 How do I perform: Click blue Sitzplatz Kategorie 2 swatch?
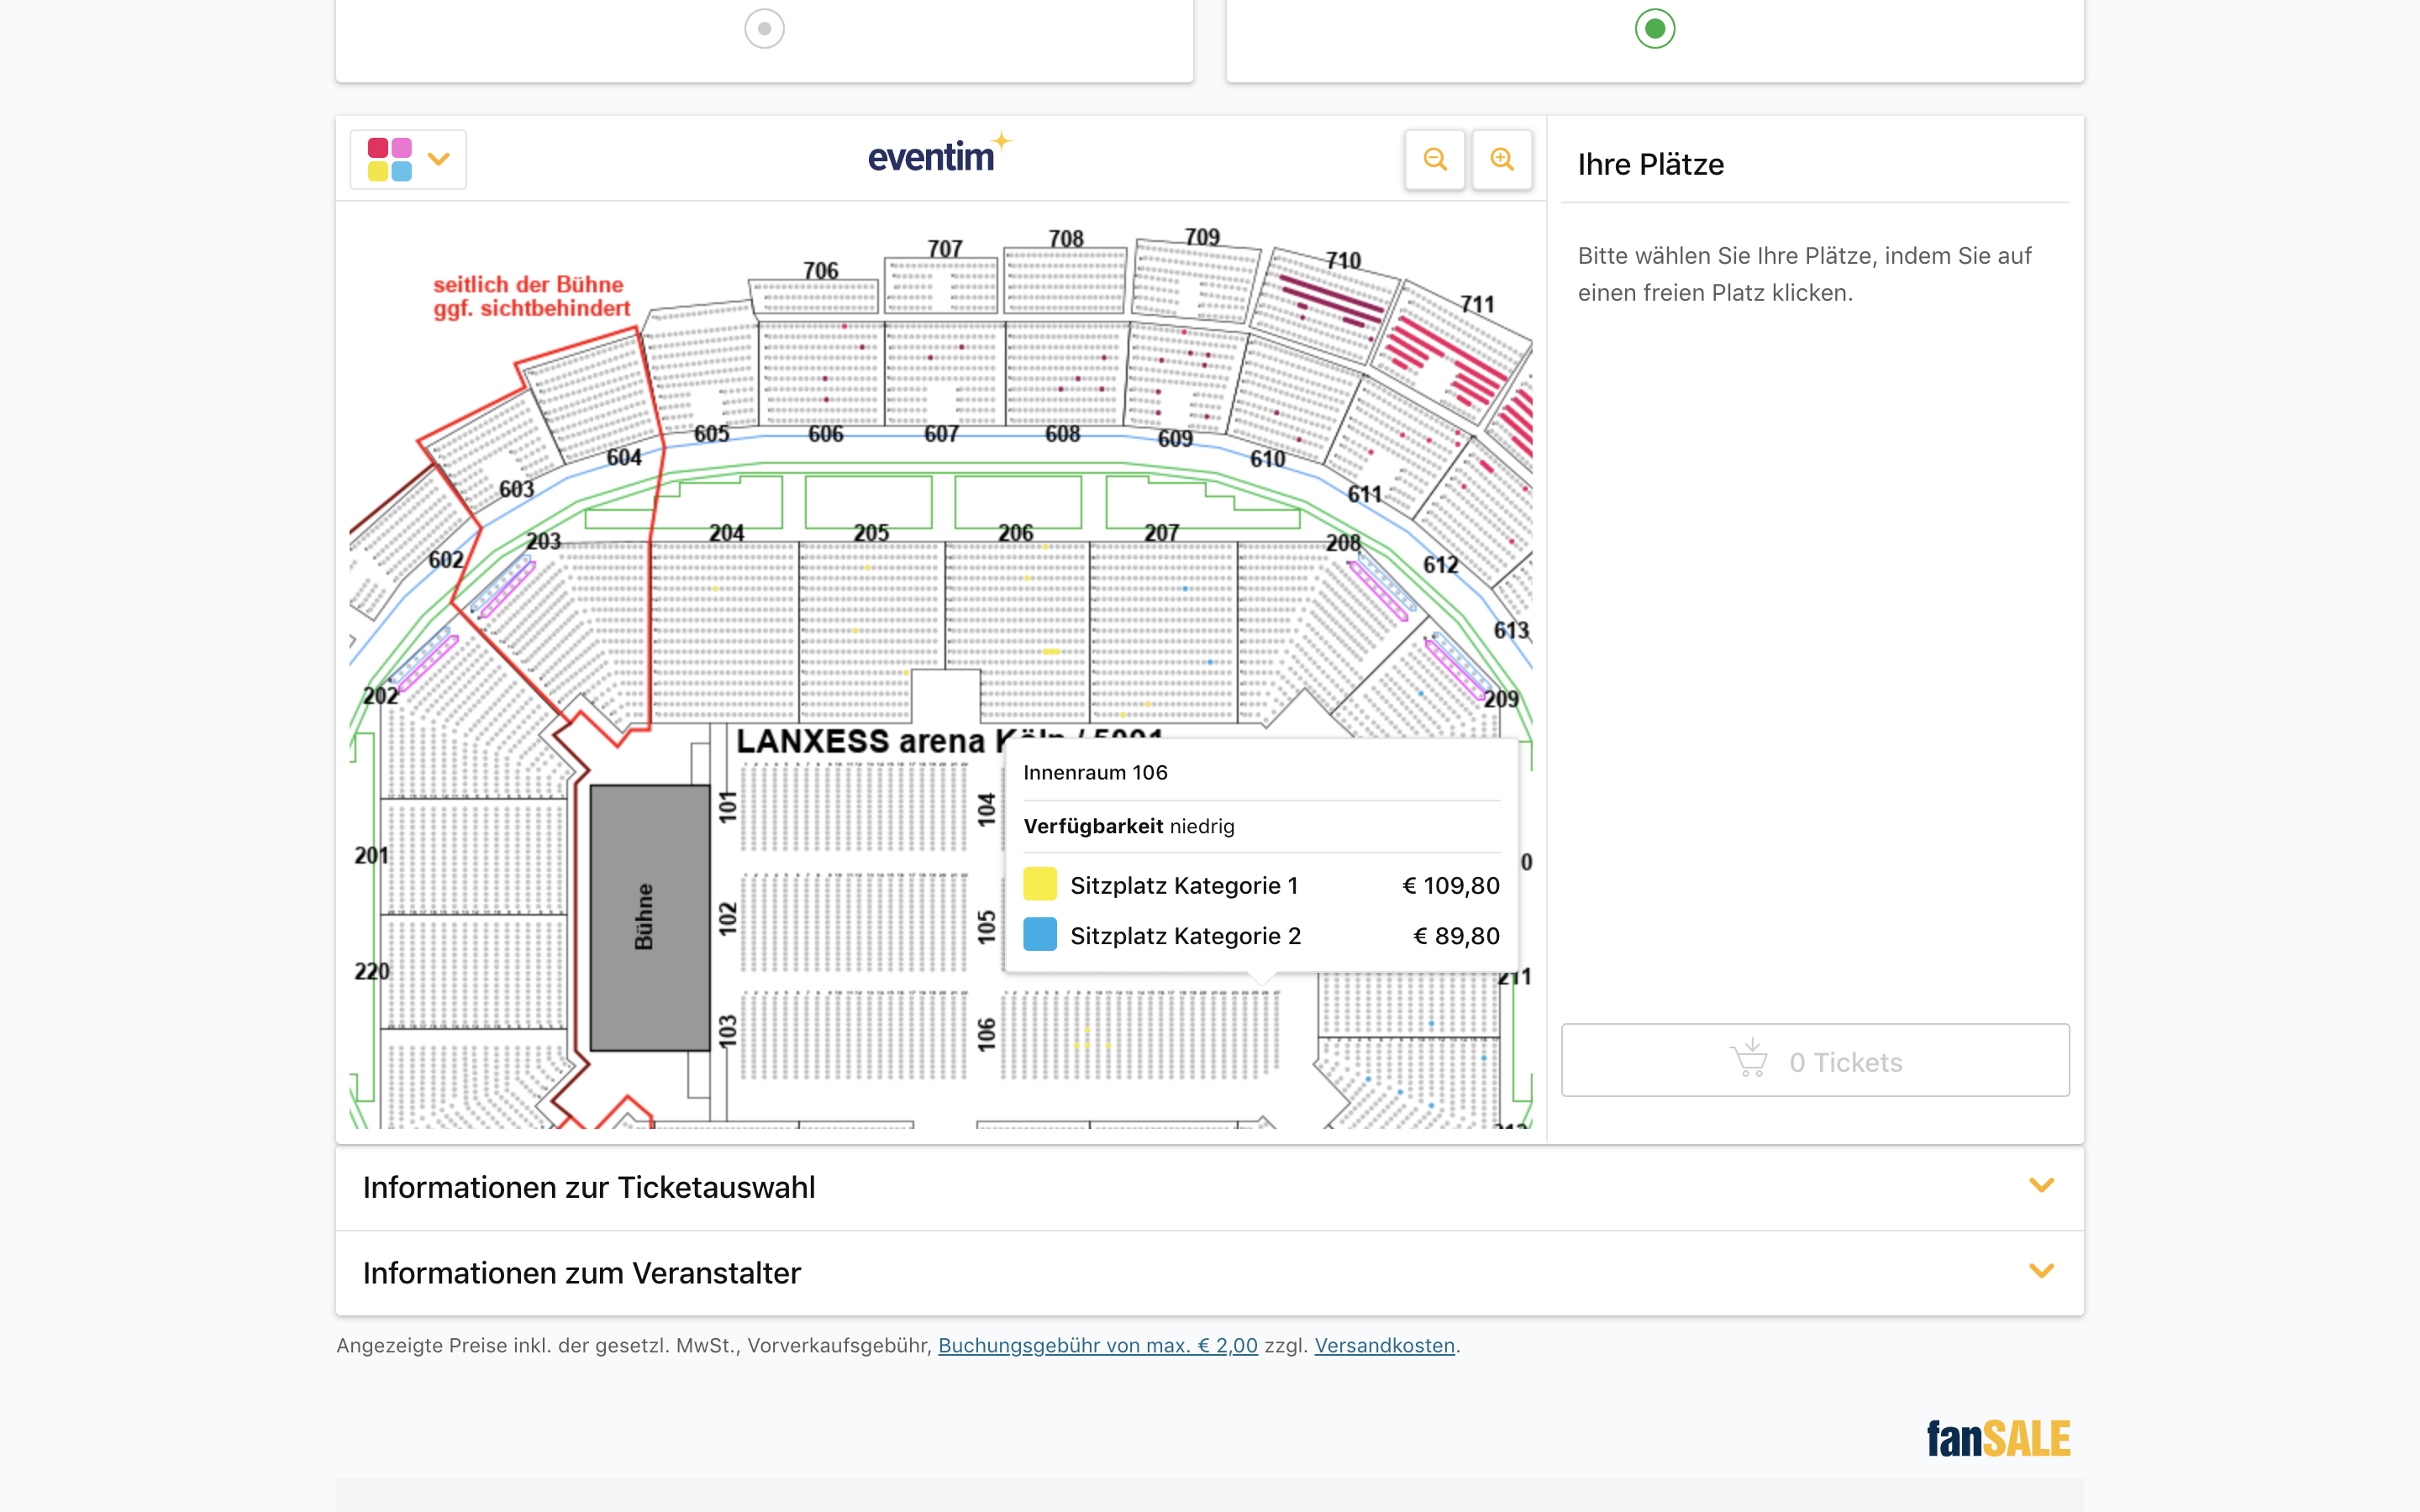[1040, 935]
